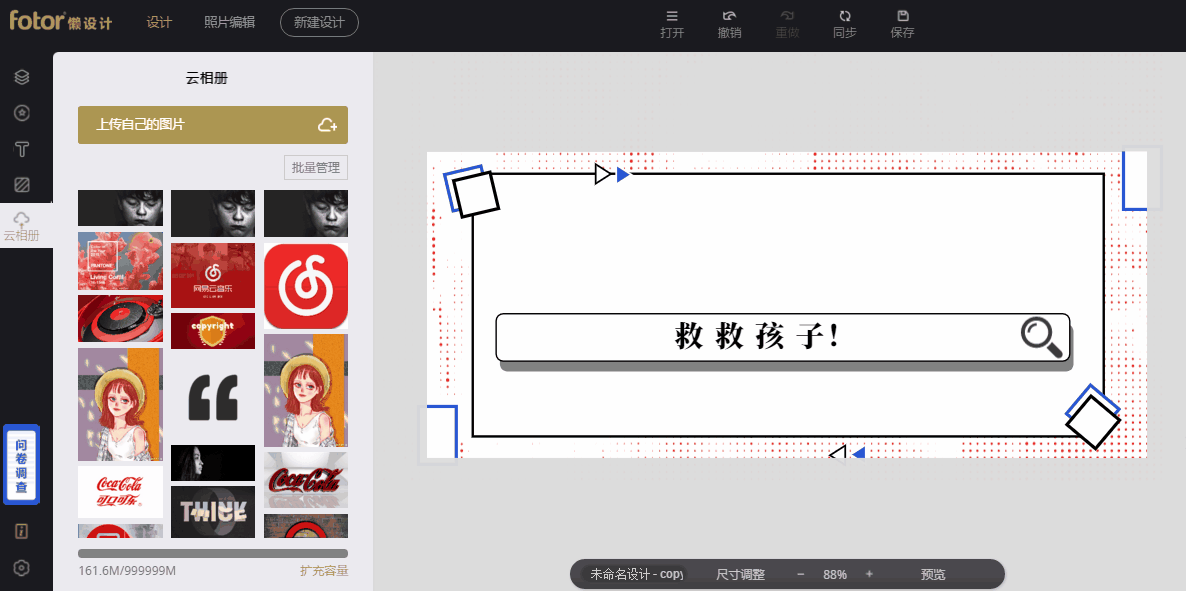Click the design name field in bottom bar
The width and height of the screenshot is (1186, 591).
(x=637, y=574)
